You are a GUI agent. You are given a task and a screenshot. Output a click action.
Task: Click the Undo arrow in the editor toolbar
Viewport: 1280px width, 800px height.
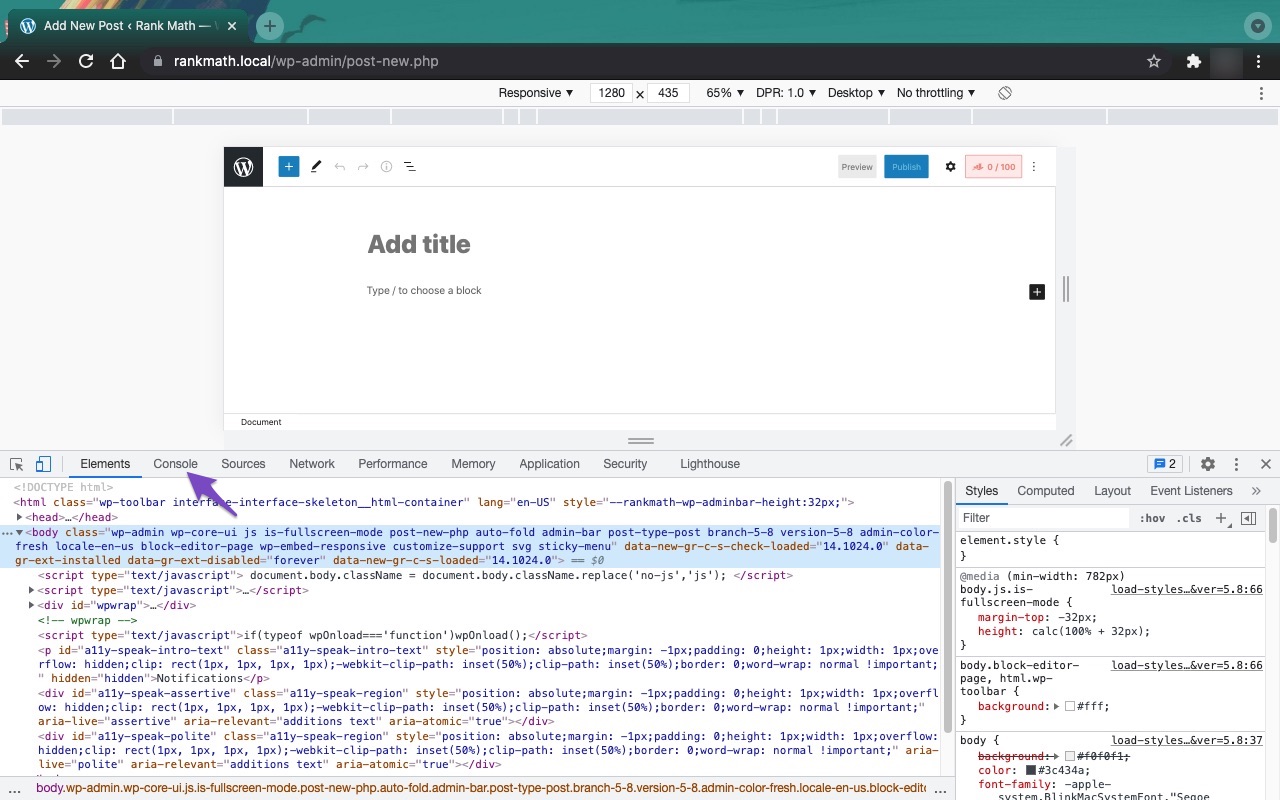point(340,167)
